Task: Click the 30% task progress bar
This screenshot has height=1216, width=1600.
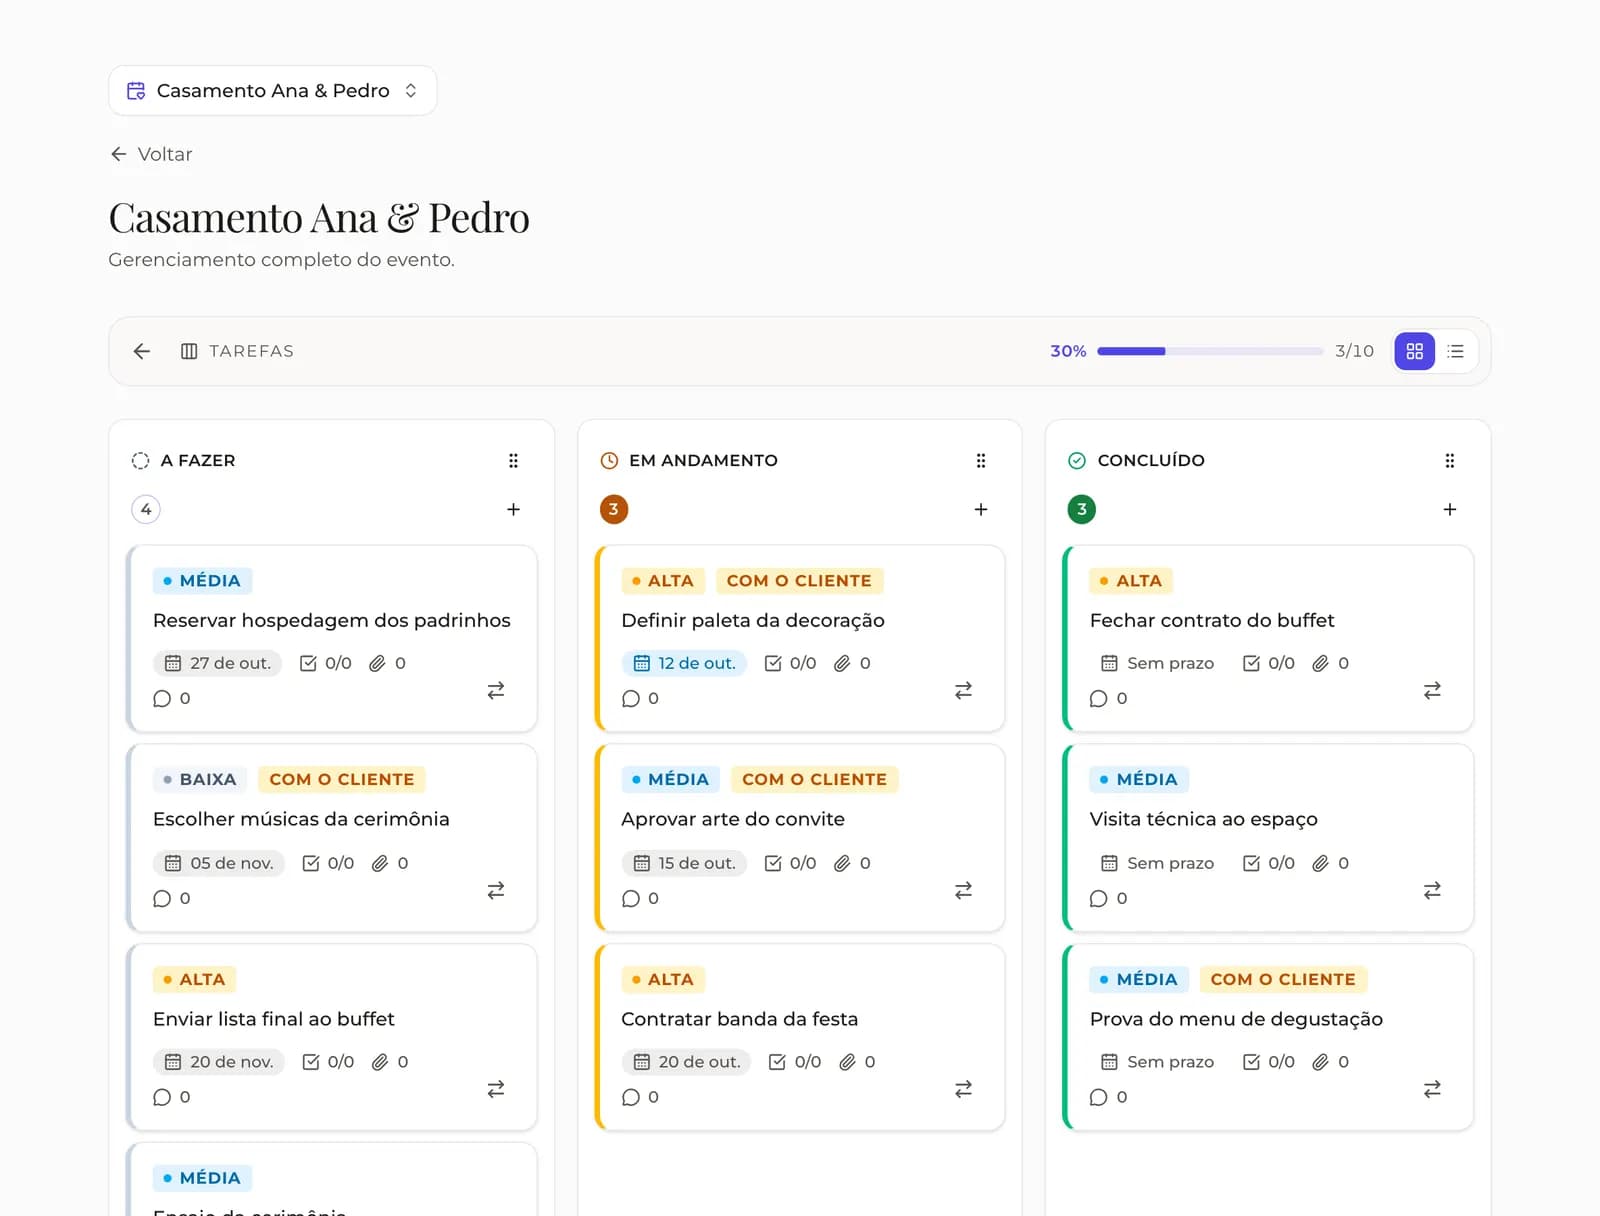Action: tap(1210, 351)
